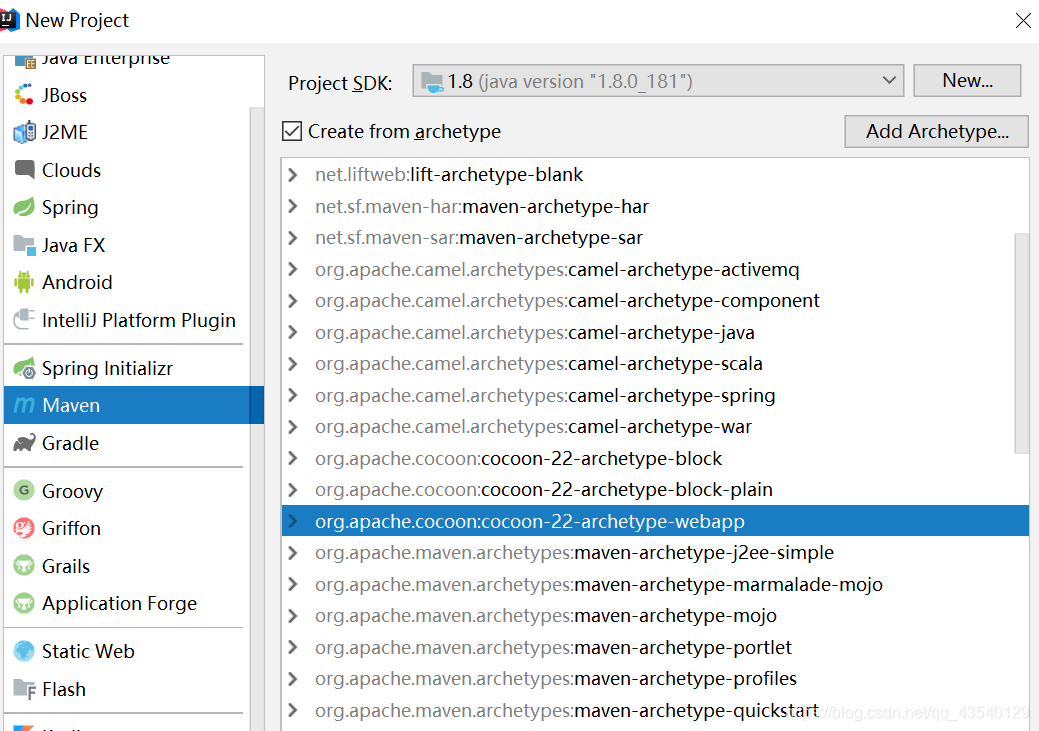This screenshot has height=731, width=1039.
Task: Click the New... SDK button
Action: [967, 80]
